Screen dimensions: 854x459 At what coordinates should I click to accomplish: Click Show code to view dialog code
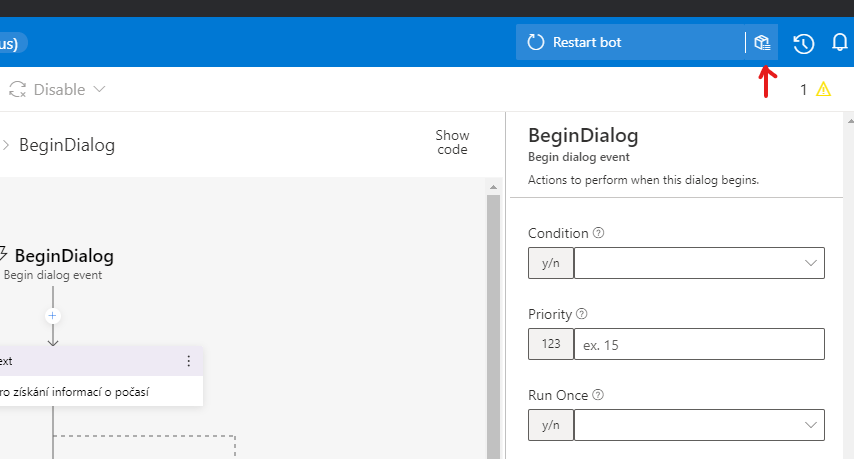[452, 142]
